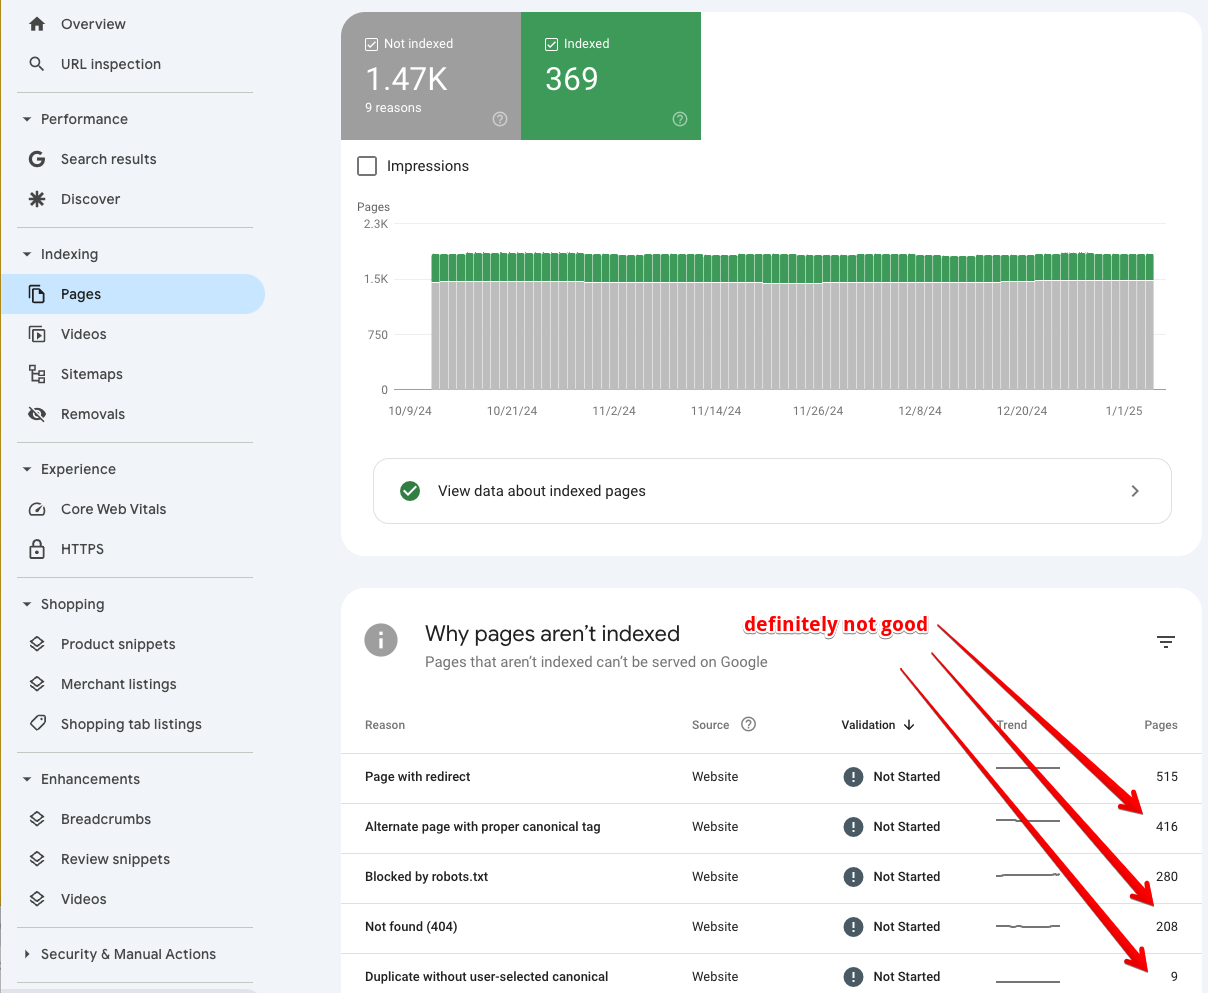Open the Page with redirect reason

pos(771,777)
